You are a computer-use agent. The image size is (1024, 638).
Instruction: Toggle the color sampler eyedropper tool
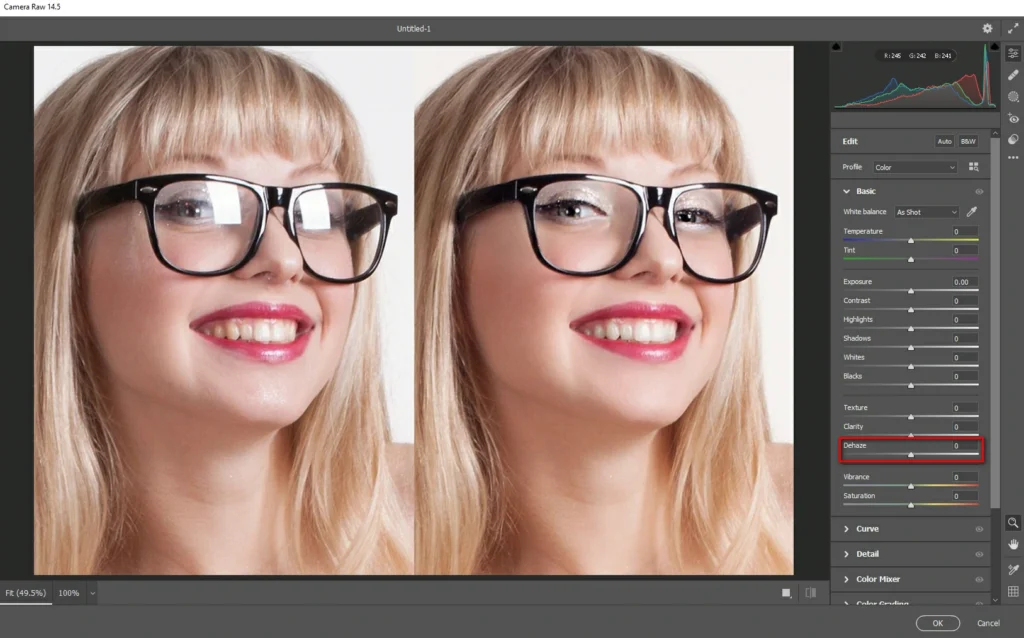[1013, 569]
